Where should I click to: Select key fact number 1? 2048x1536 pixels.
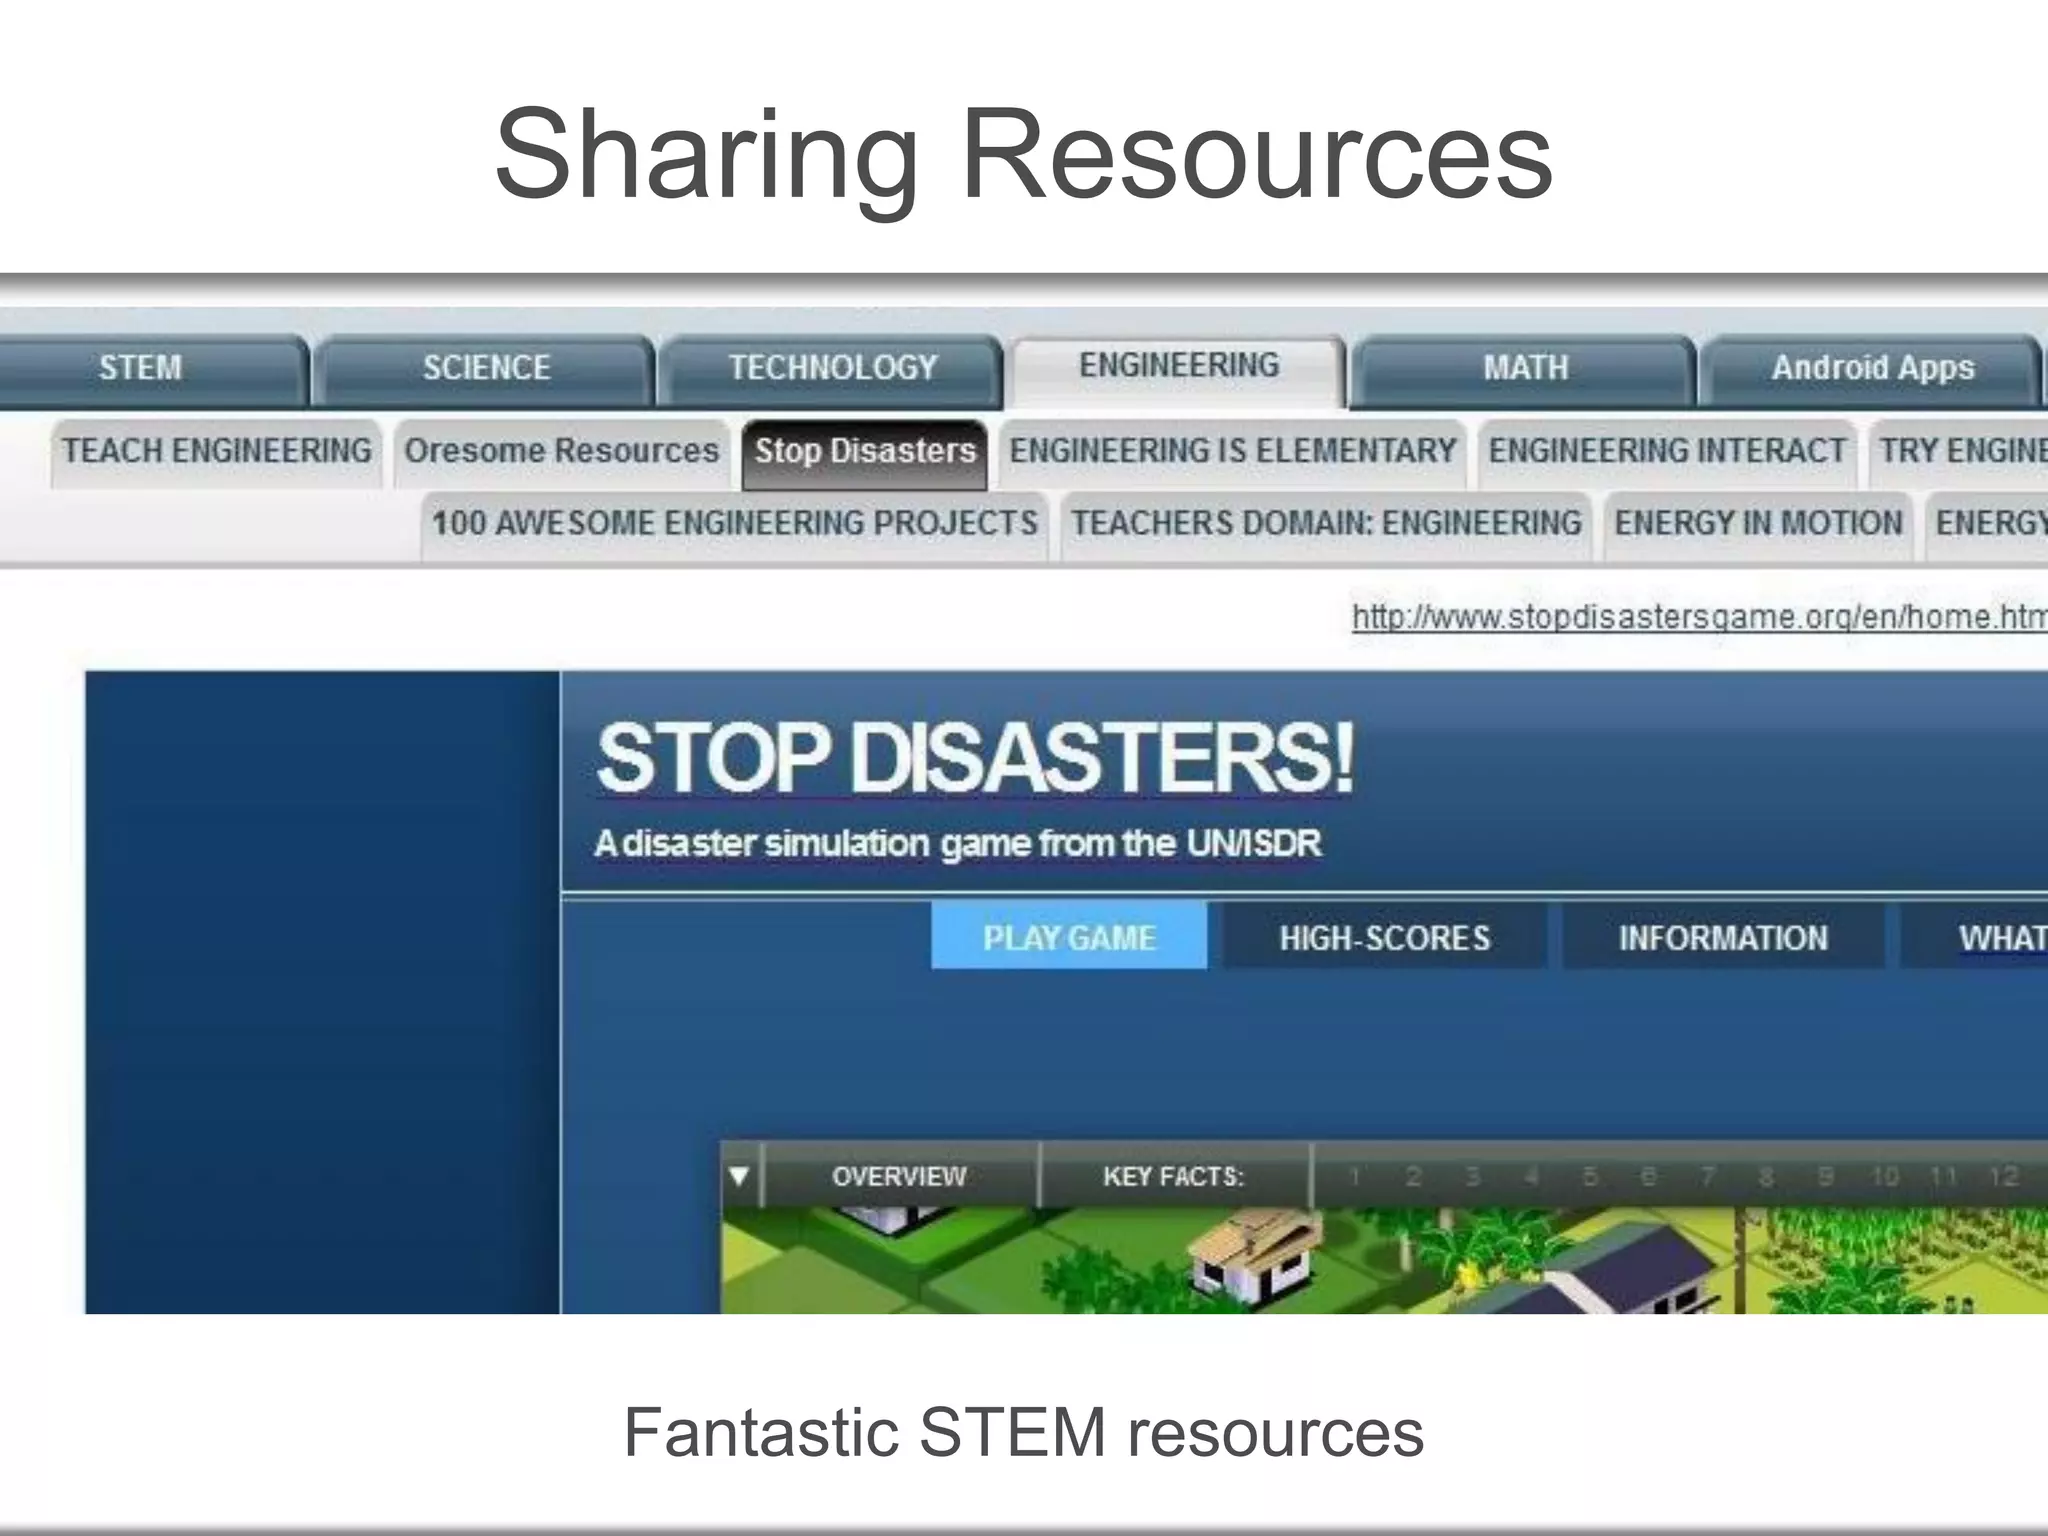pos(1354,1177)
